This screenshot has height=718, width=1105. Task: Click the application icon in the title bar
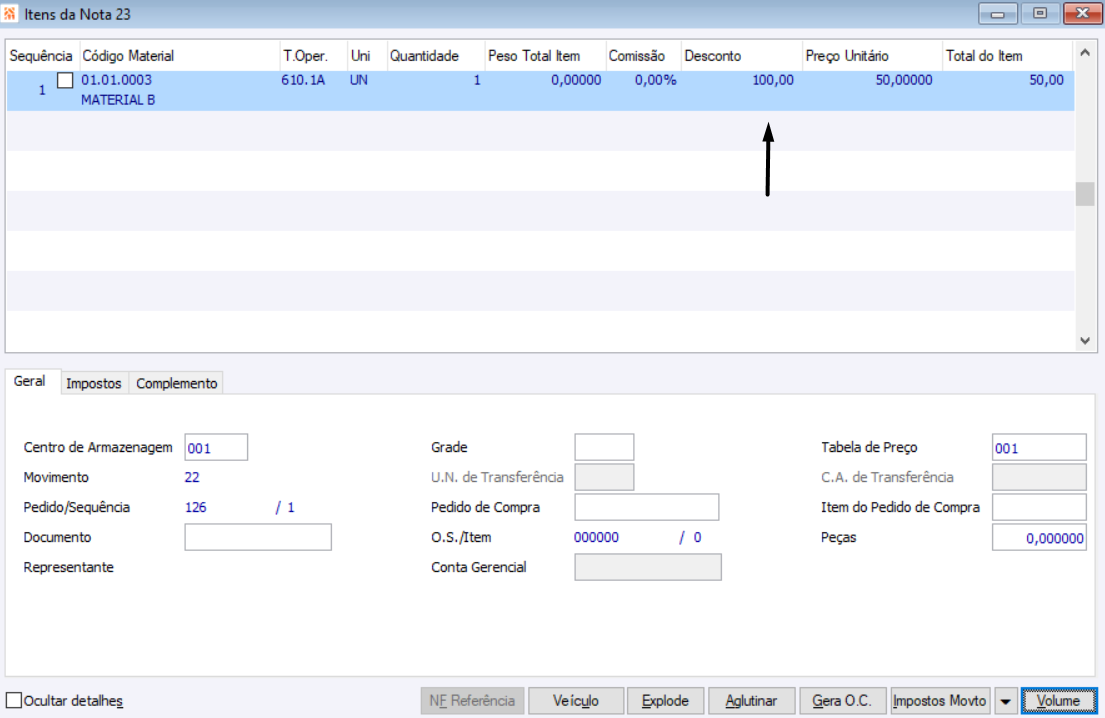click(x=9, y=14)
